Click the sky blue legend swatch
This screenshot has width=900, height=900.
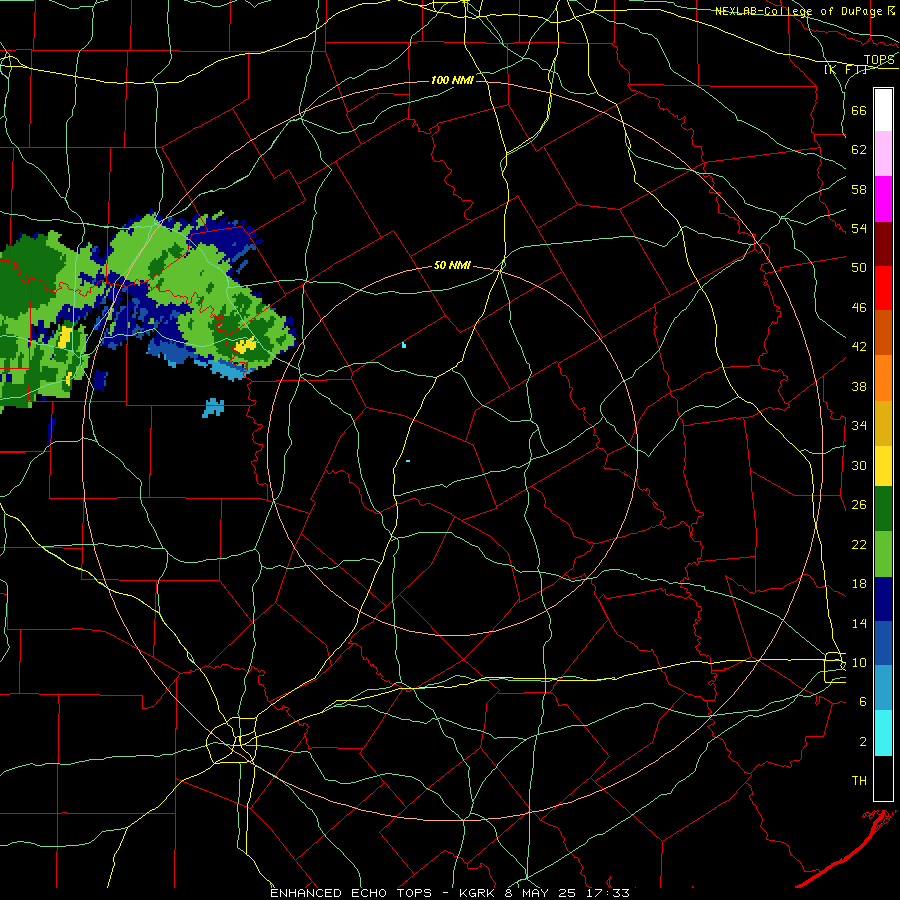(883, 688)
